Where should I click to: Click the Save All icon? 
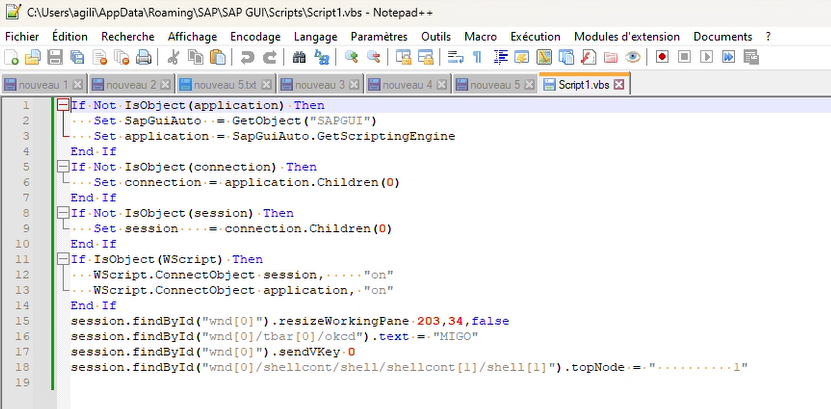coord(77,57)
